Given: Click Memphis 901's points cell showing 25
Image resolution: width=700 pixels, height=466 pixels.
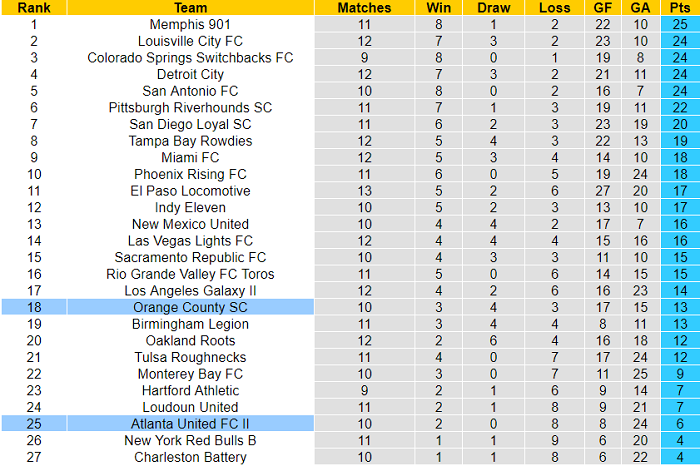Looking at the screenshot, I should [x=680, y=24].
